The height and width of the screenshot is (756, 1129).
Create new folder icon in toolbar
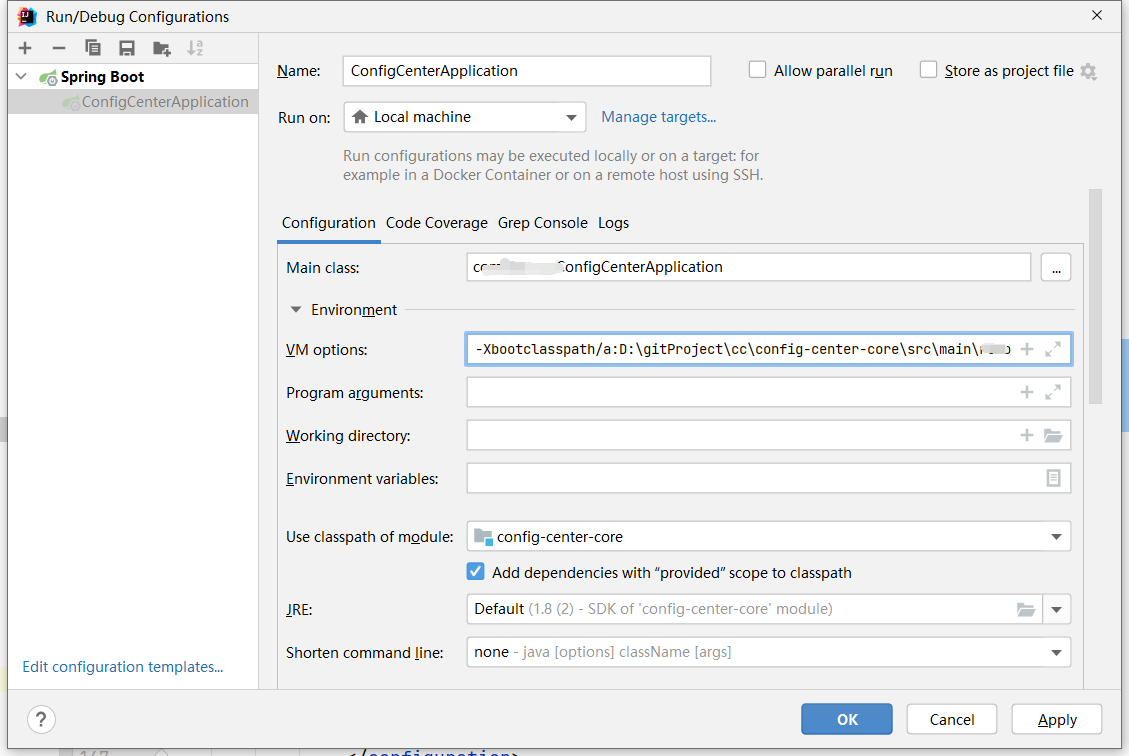point(161,48)
